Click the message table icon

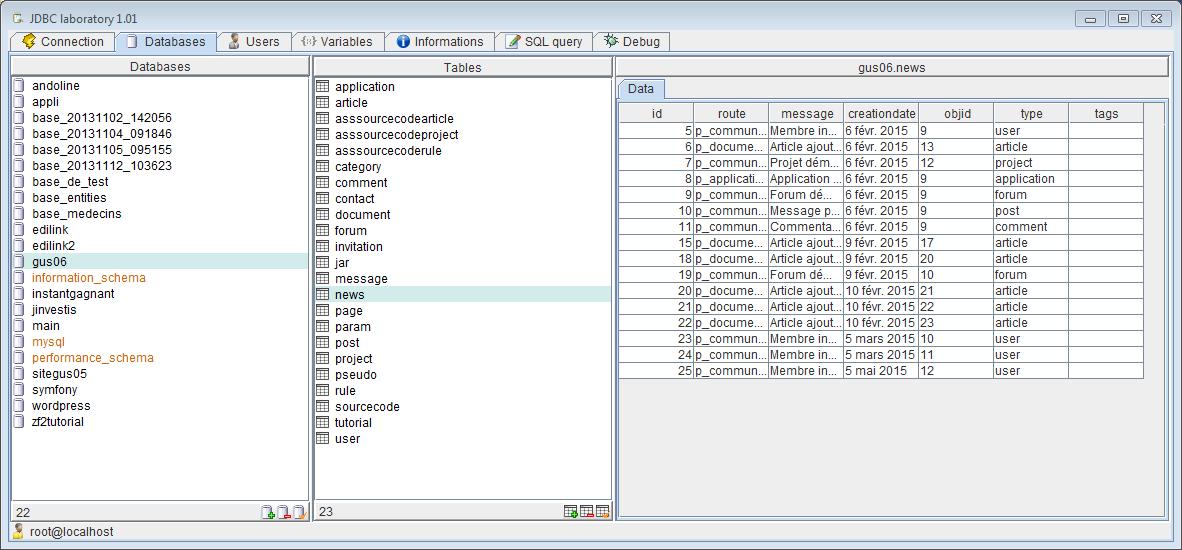323,278
